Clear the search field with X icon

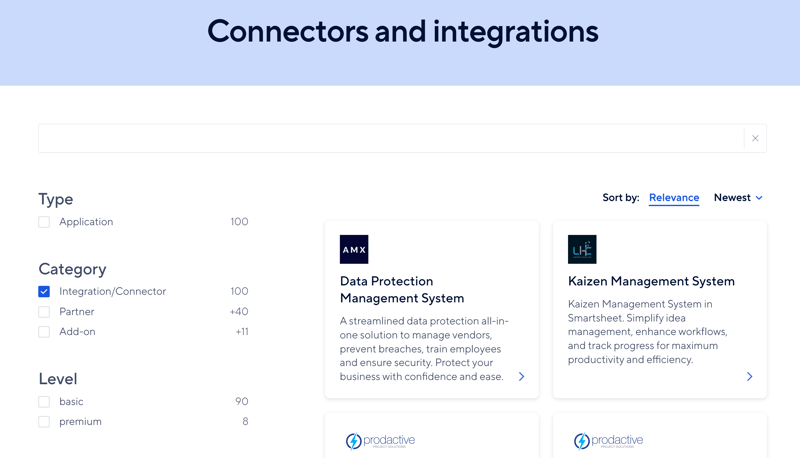coord(755,139)
